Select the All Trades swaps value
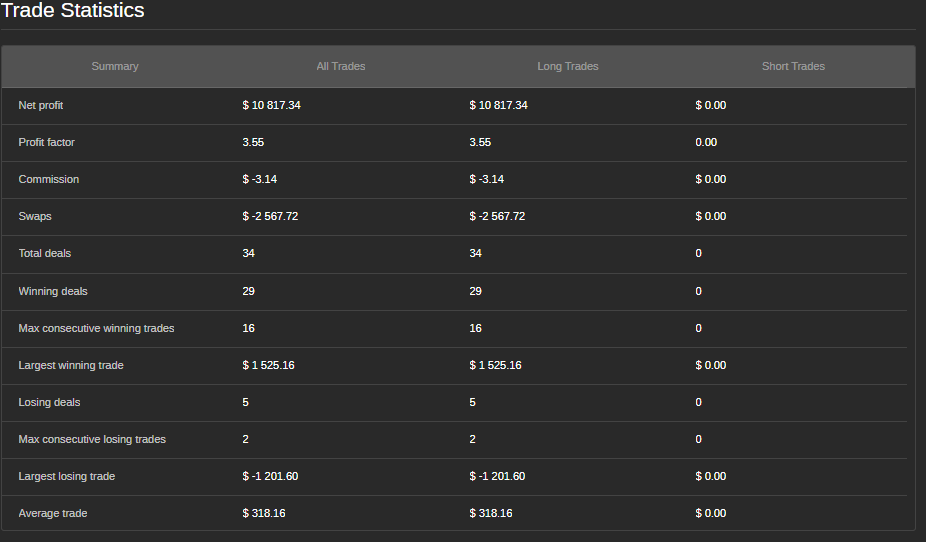Image resolution: width=926 pixels, height=542 pixels. coord(270,216)
